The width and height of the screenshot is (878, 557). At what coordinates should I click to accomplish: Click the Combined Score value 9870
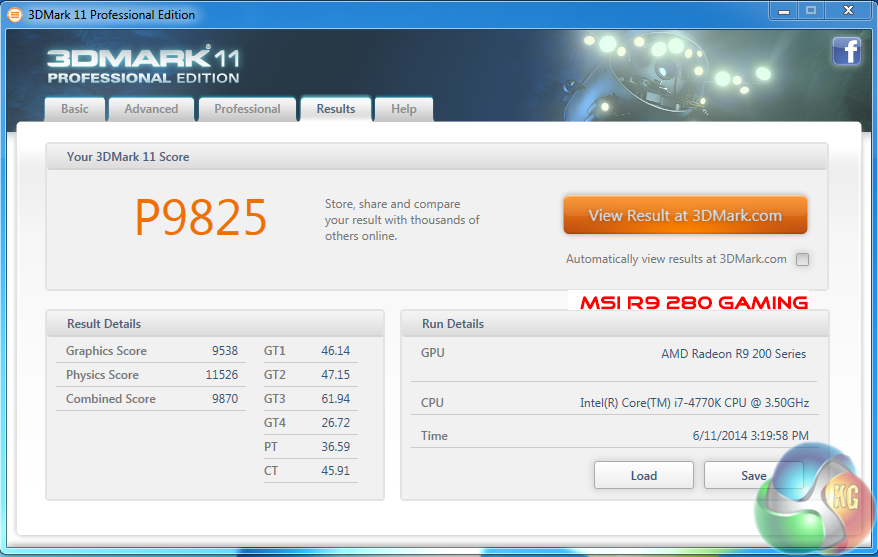pos(225,399)
